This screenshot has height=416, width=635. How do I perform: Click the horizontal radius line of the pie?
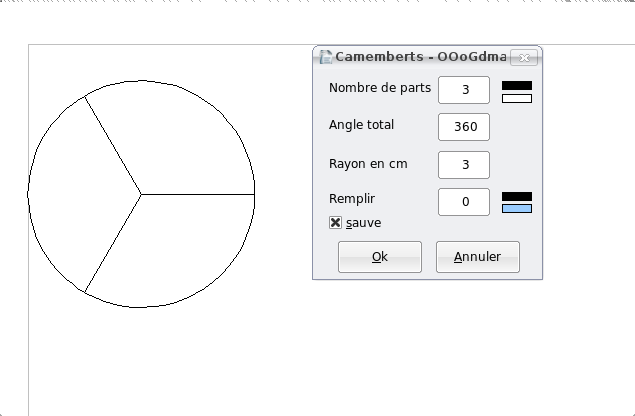pos(200,194)
